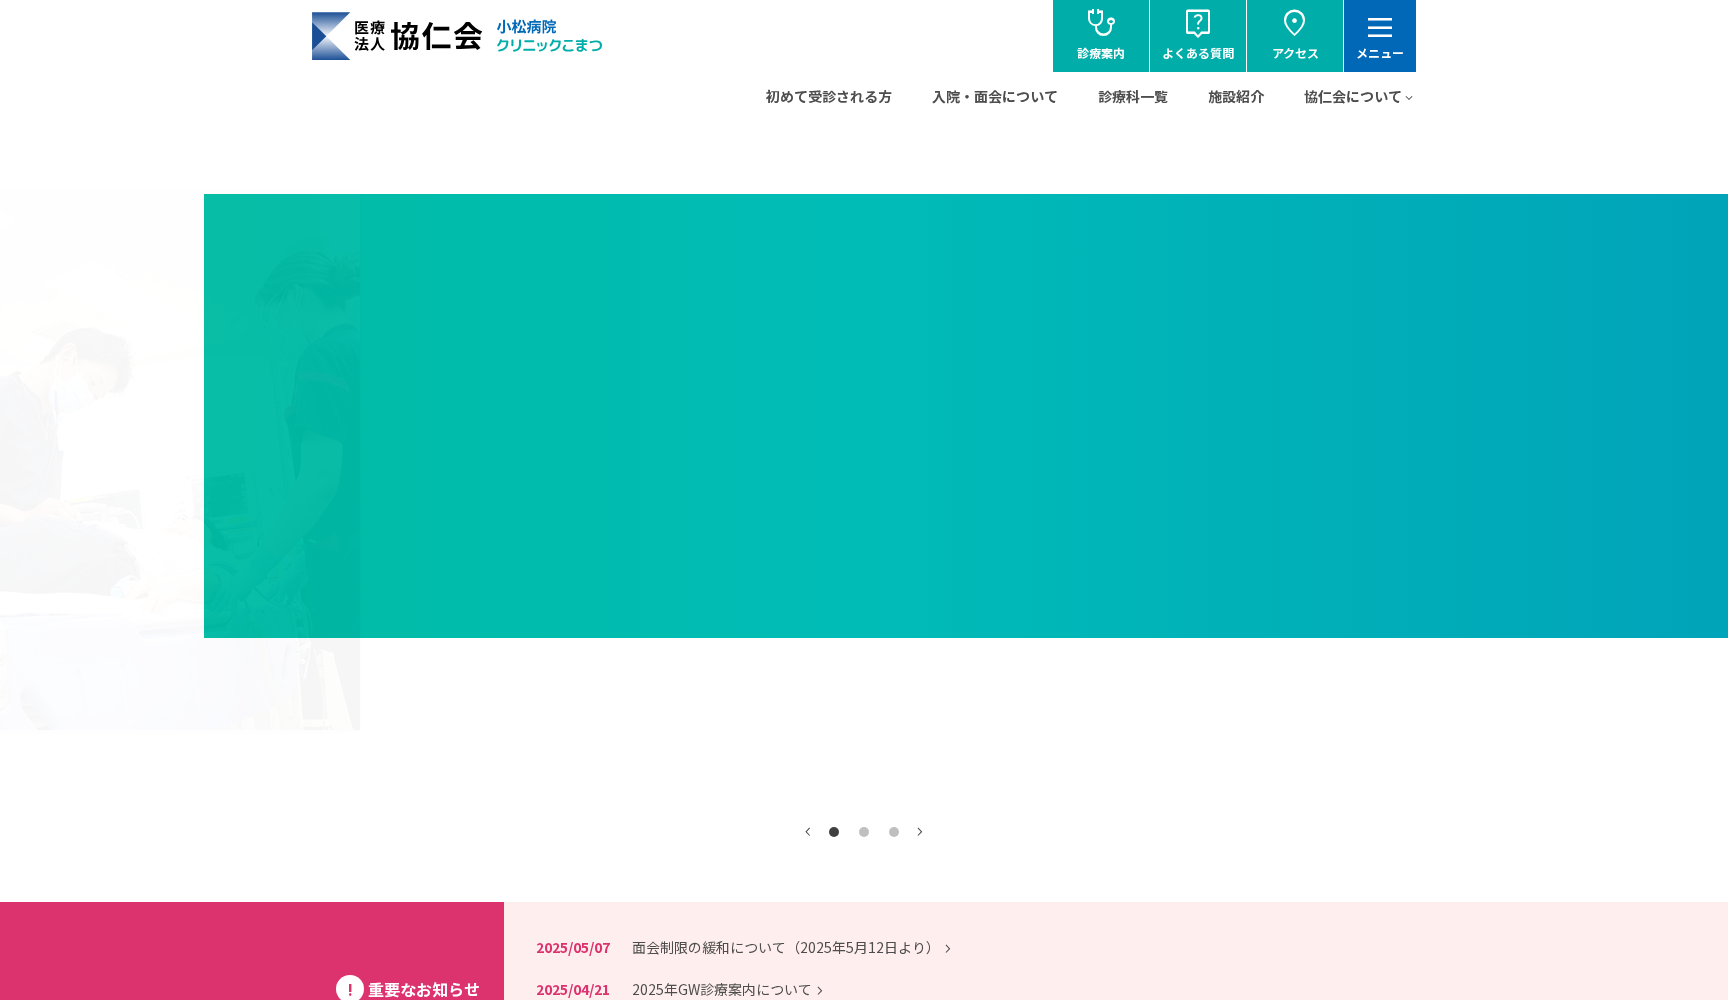The height and width of the screenshot is (1000, 1728).
Task: Expand the 協仁会について dropdown chevron
Action: click(x=1410, y=98)
